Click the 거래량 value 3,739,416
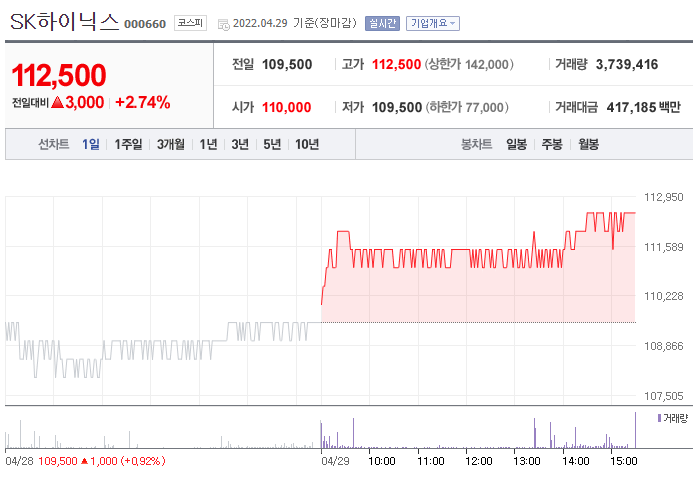This screenshot has height=482, width=693. pyautogui.click(x=627, y=65)
